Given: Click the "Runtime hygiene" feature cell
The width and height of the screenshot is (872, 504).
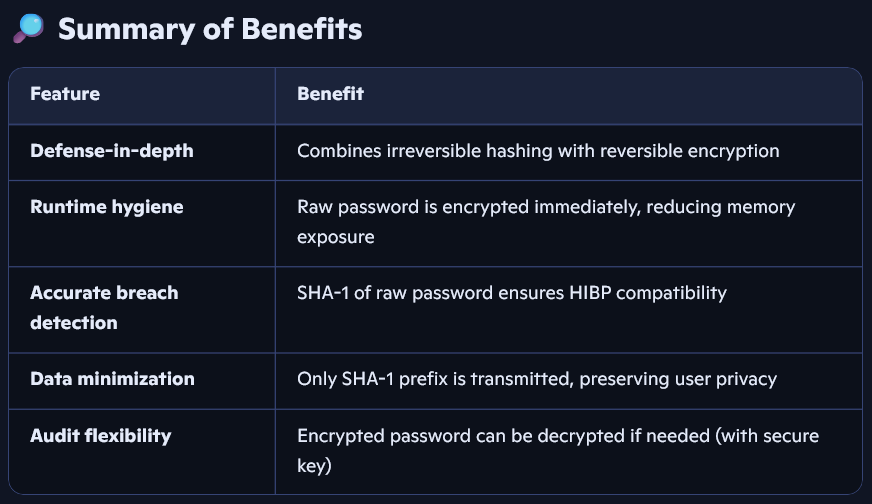Looking at the screenshot, I should pyautogui.click(x=107, y=207).
